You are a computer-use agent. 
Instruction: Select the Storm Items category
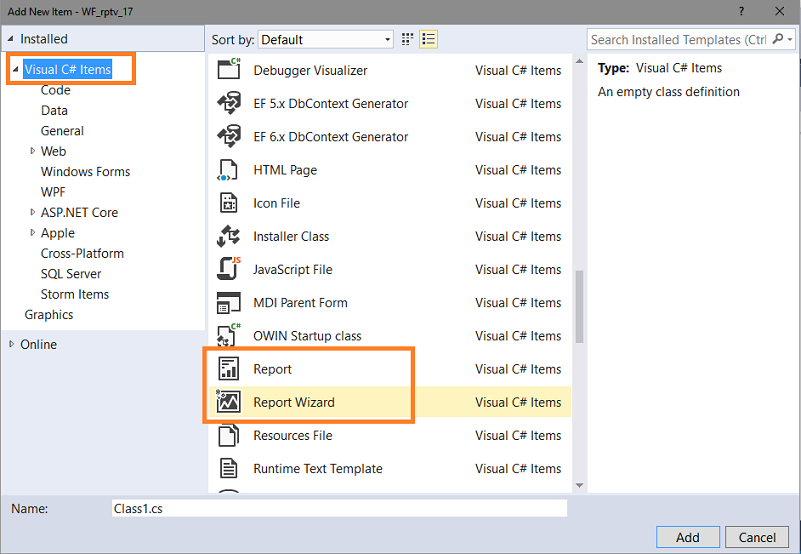pos(75,294)
